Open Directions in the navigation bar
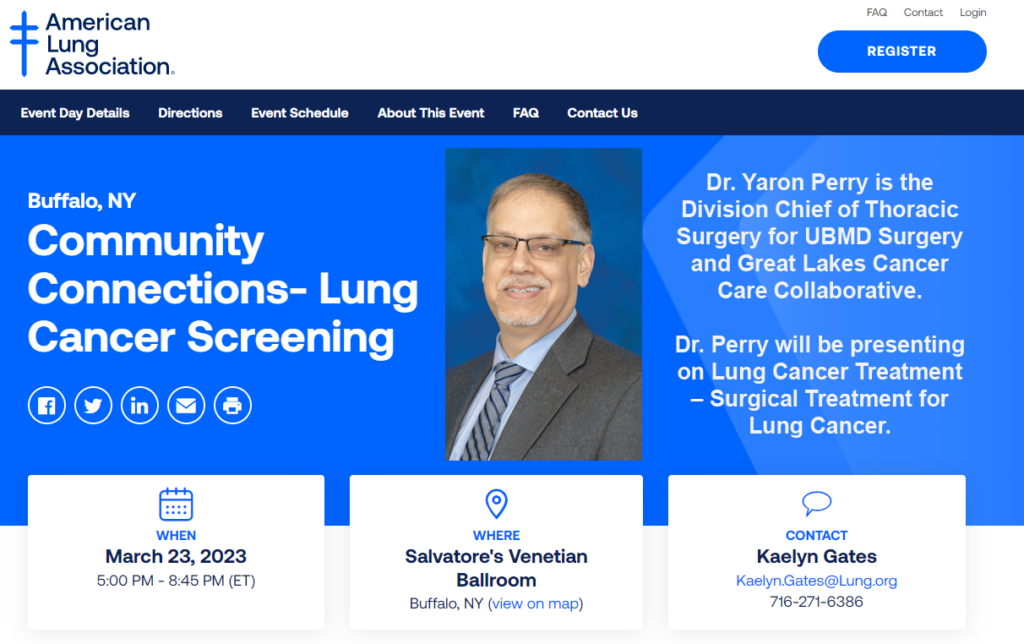Viewport: 1024px width, 644px height. [x=190, y=113]
